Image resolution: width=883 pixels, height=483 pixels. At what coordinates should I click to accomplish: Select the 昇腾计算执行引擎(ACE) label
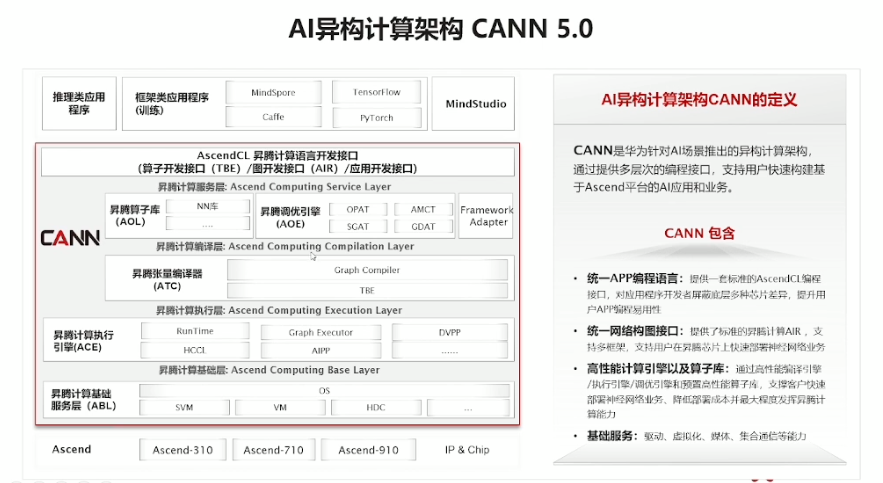83,341
